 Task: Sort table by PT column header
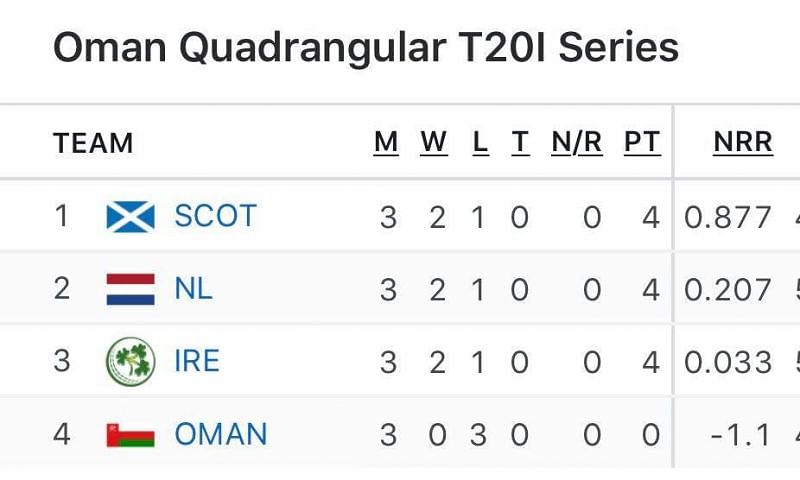tap(642, 142)
